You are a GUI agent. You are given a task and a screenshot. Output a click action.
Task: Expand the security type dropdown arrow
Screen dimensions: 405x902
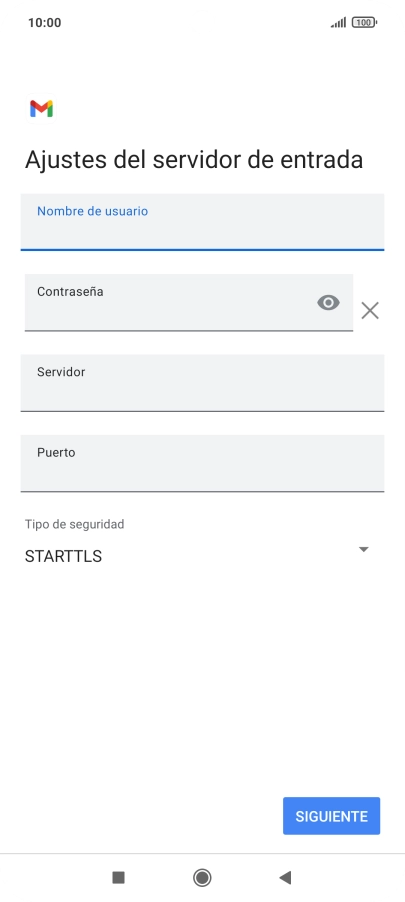tap(364, 549)
